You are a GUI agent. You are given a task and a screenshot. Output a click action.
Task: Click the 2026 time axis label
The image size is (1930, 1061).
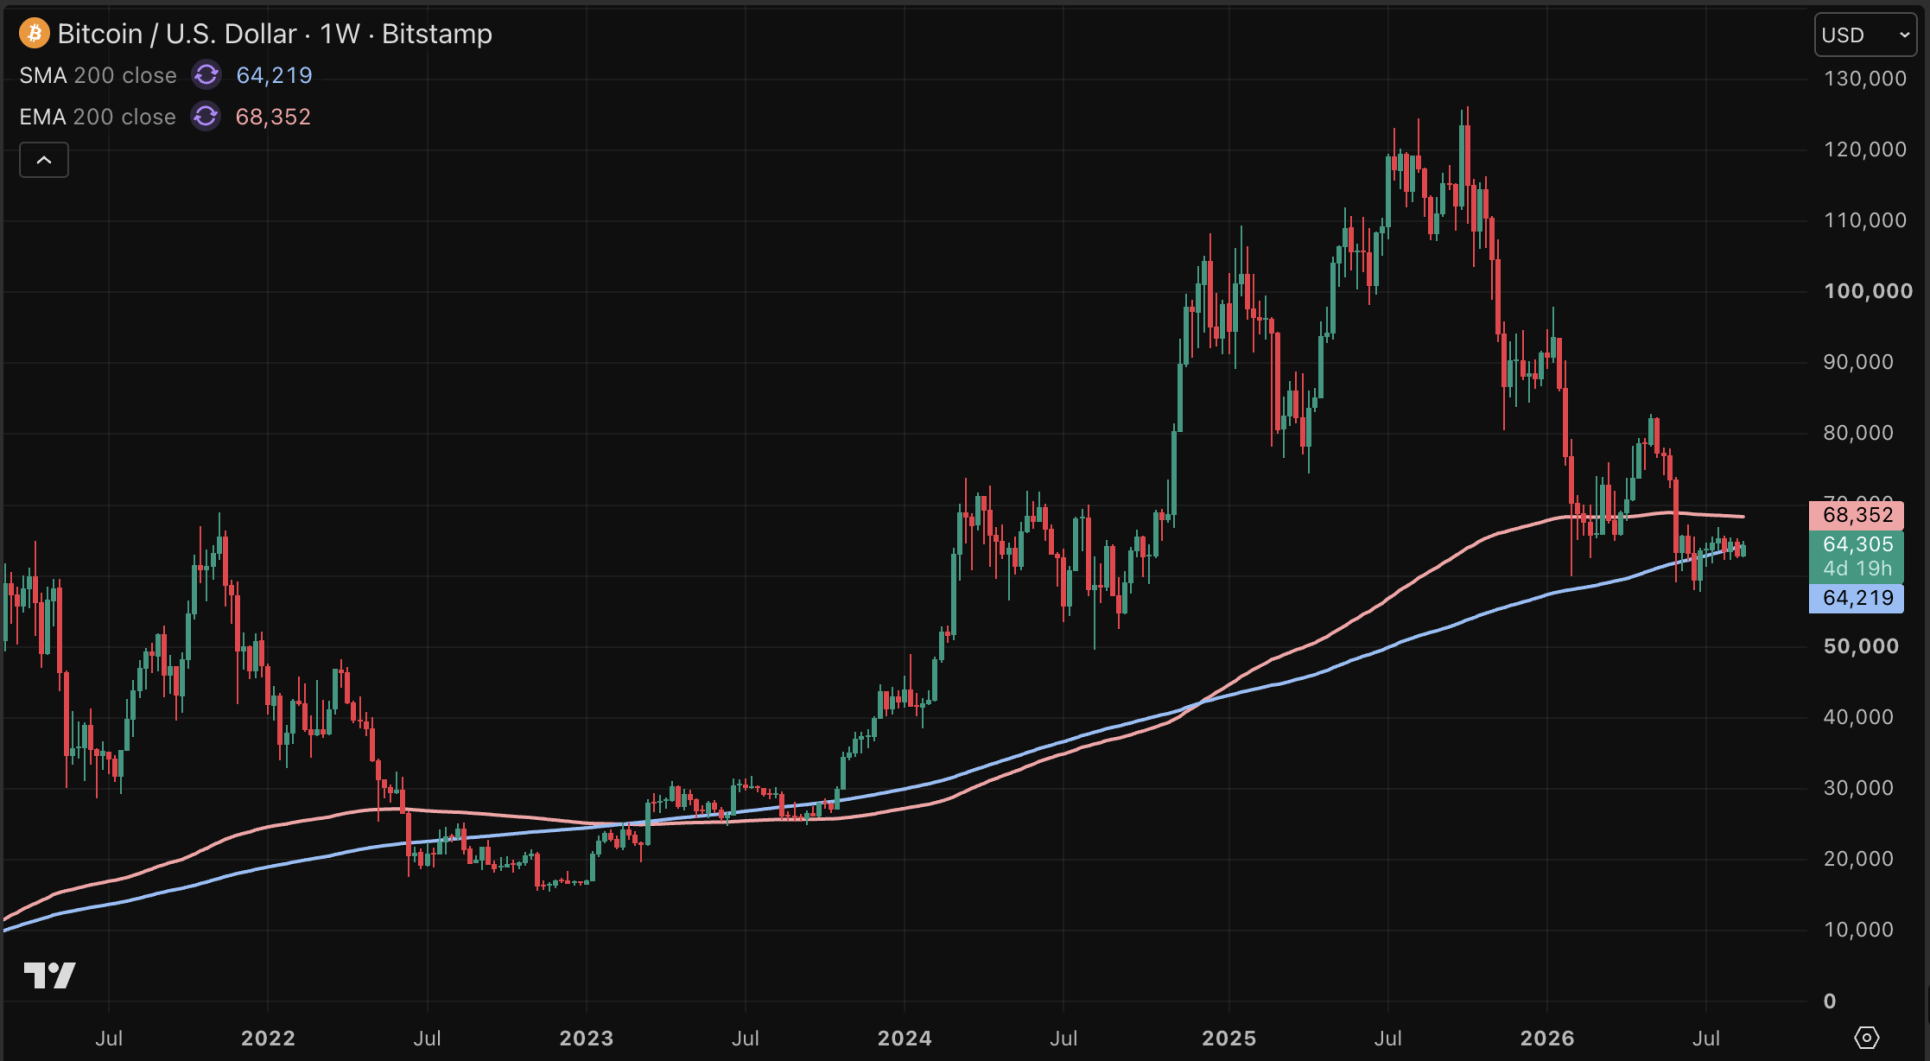click(x=1547, y=1038)
